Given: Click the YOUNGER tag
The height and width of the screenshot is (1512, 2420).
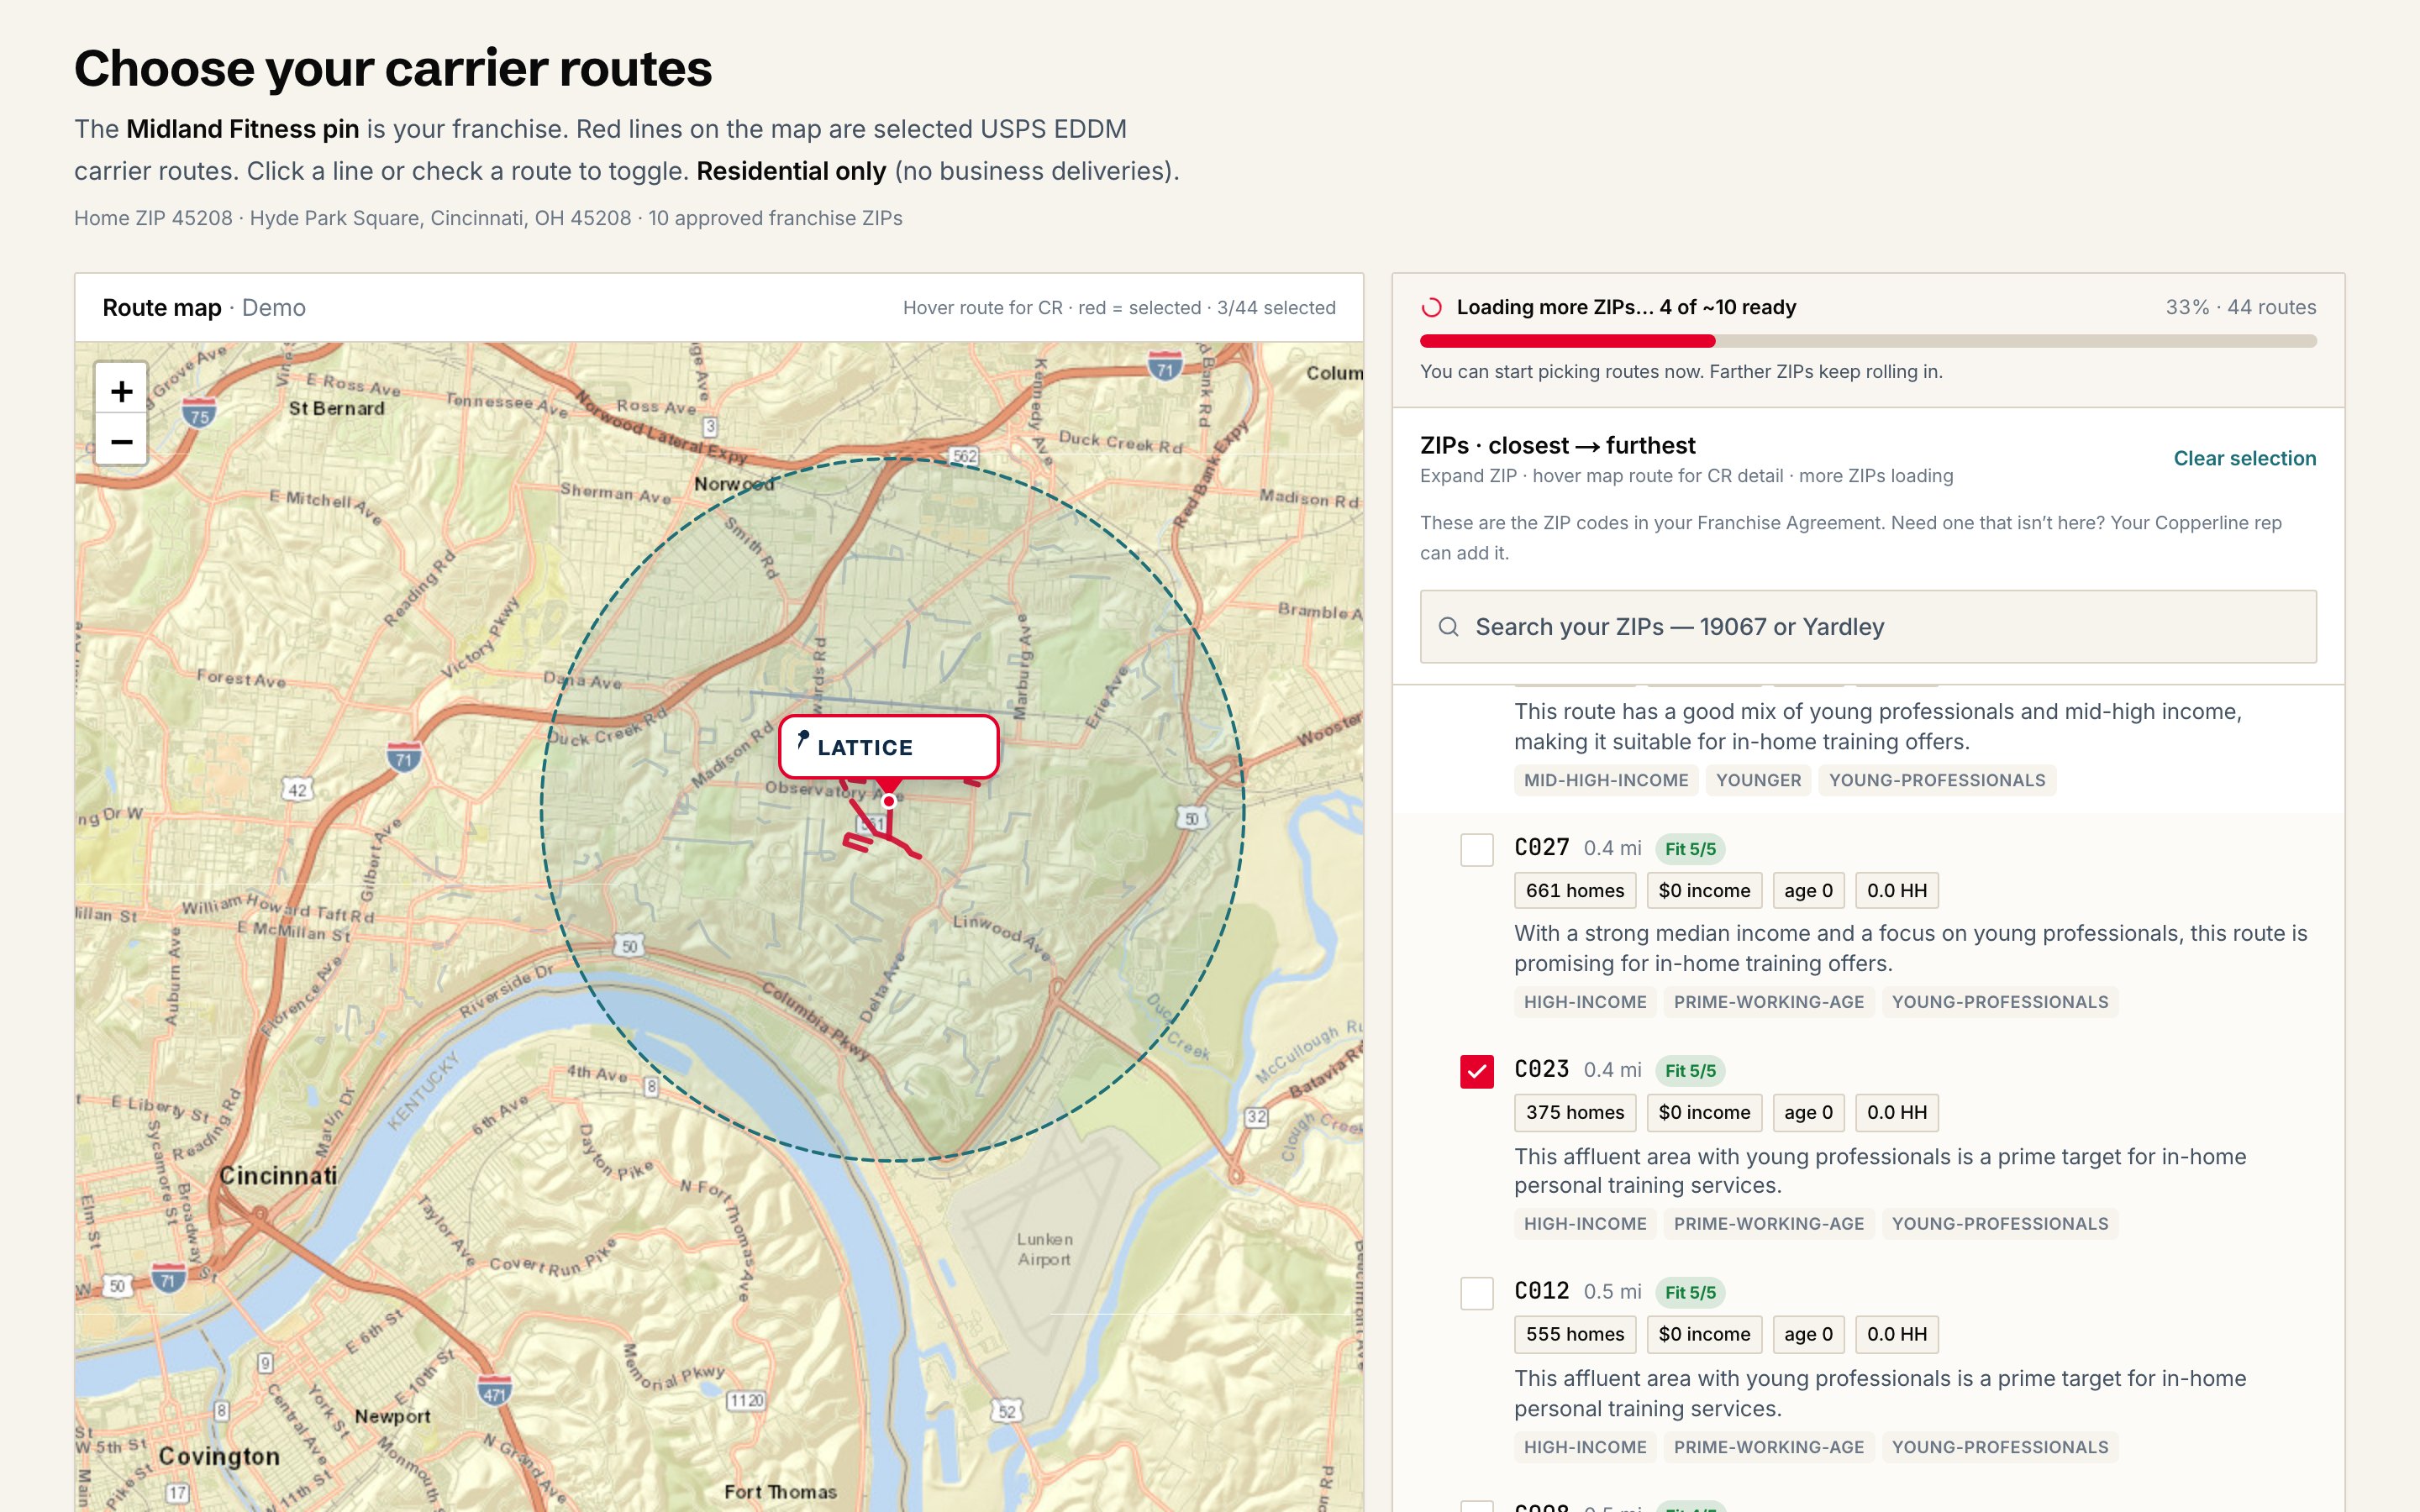Looking at the screenshot, I should [1758, 780].
